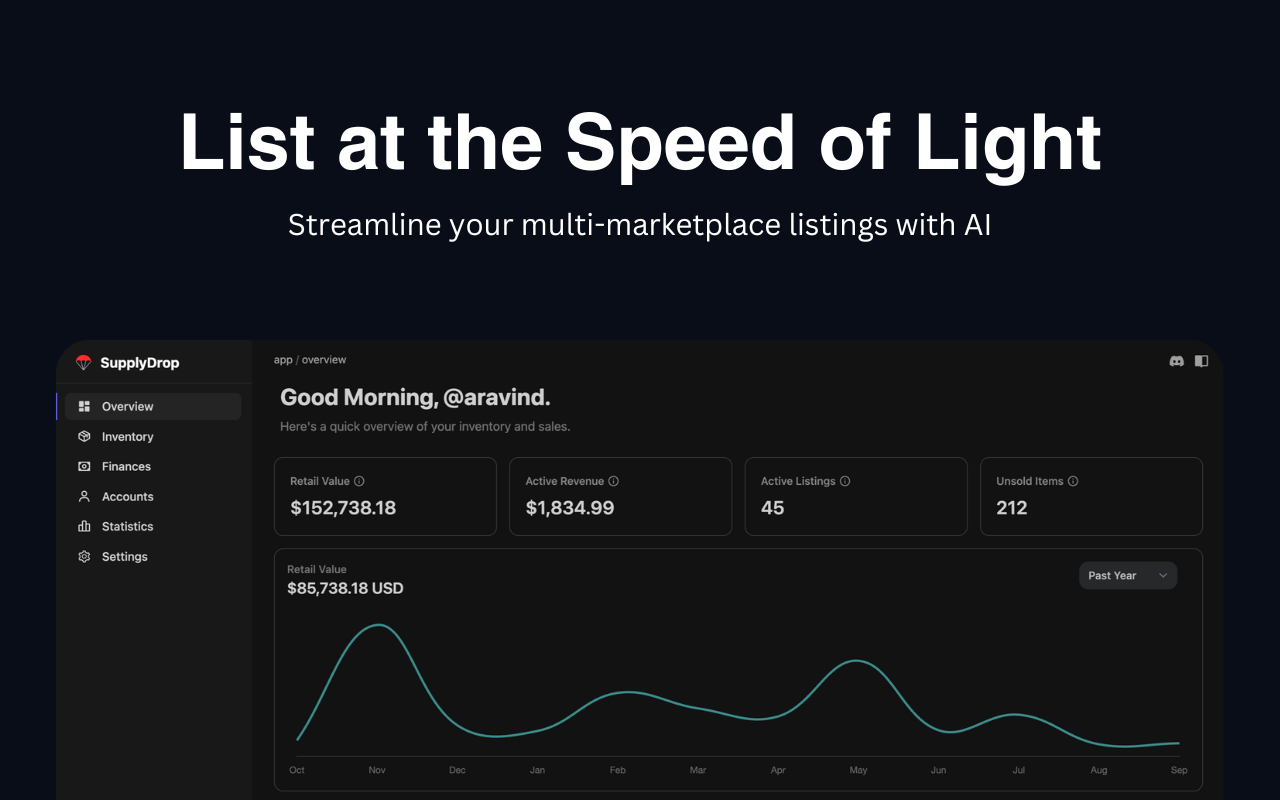Select the Finances menu item

coord(126,467)
